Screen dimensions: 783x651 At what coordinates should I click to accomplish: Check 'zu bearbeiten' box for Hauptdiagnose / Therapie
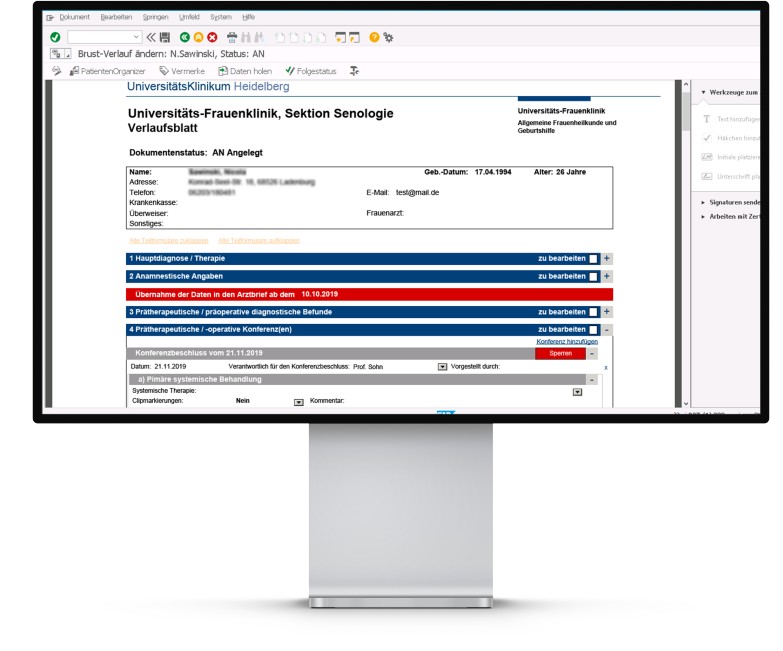(593, 259)
